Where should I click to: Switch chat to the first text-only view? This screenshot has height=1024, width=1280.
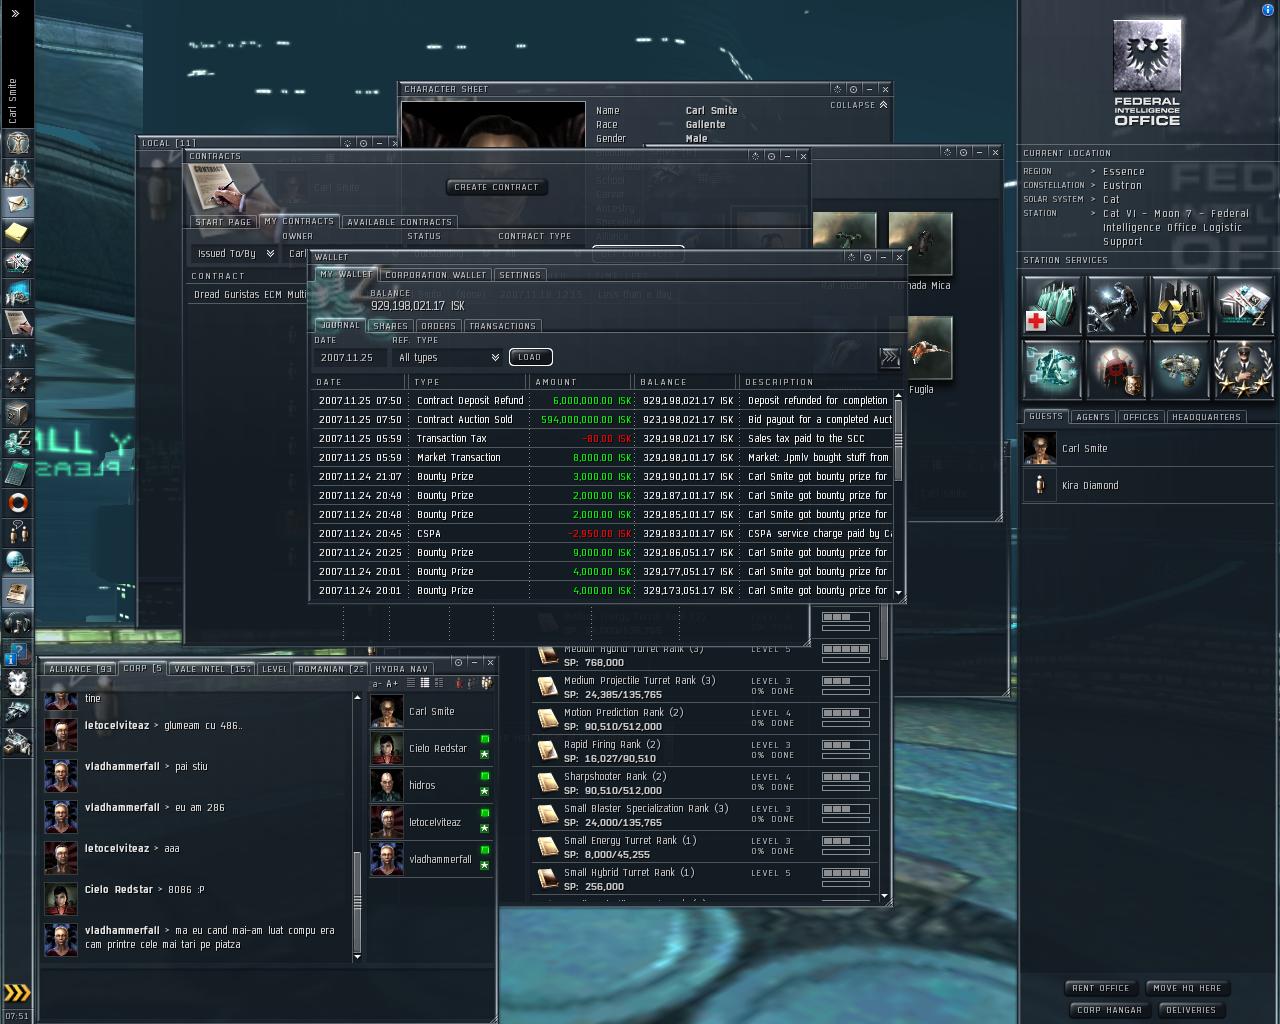[411, 683]
